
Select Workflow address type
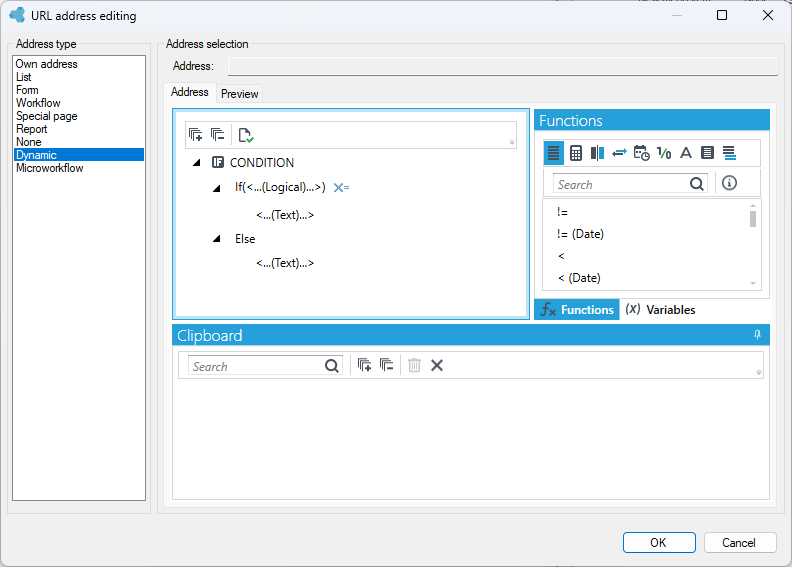79,103
